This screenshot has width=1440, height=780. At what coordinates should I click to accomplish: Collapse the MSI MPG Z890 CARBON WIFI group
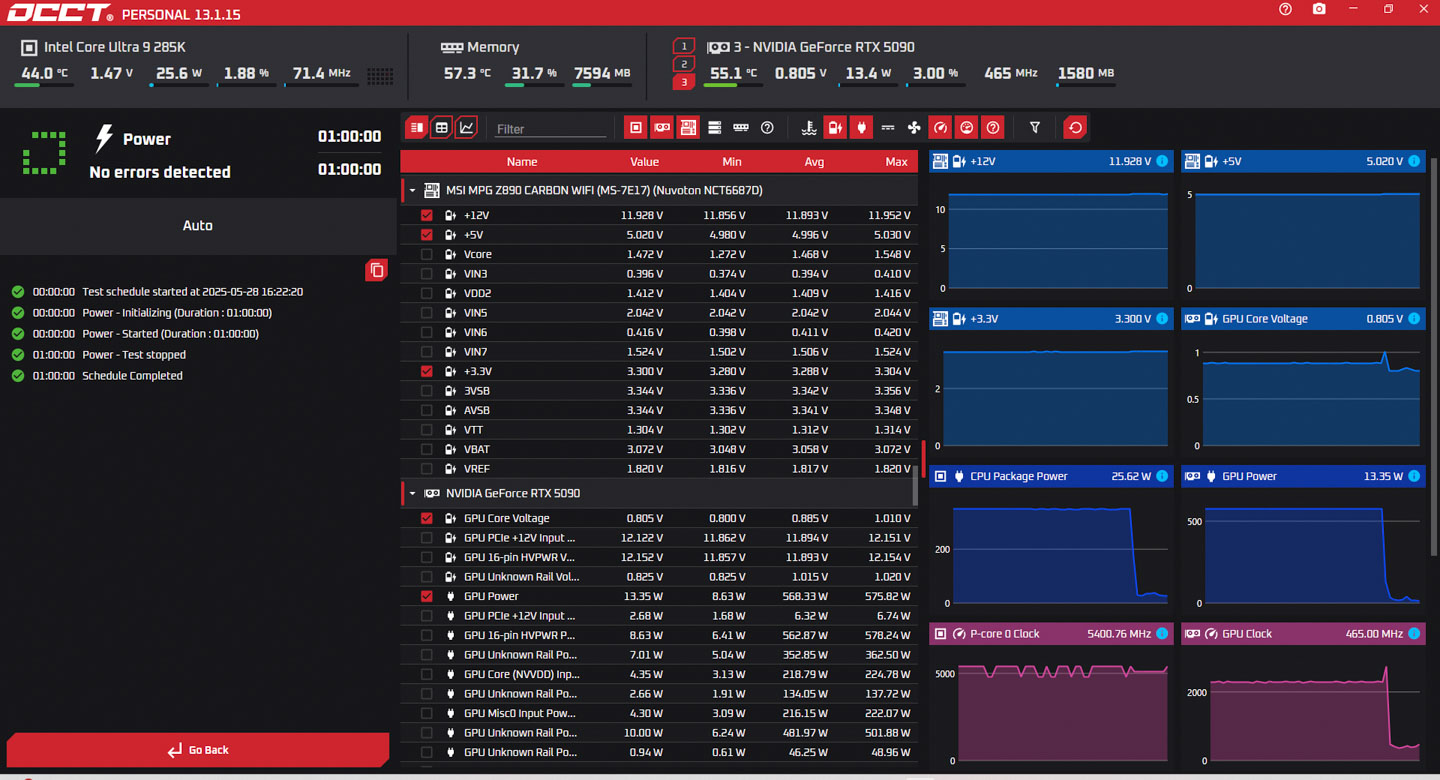point(412,190)
